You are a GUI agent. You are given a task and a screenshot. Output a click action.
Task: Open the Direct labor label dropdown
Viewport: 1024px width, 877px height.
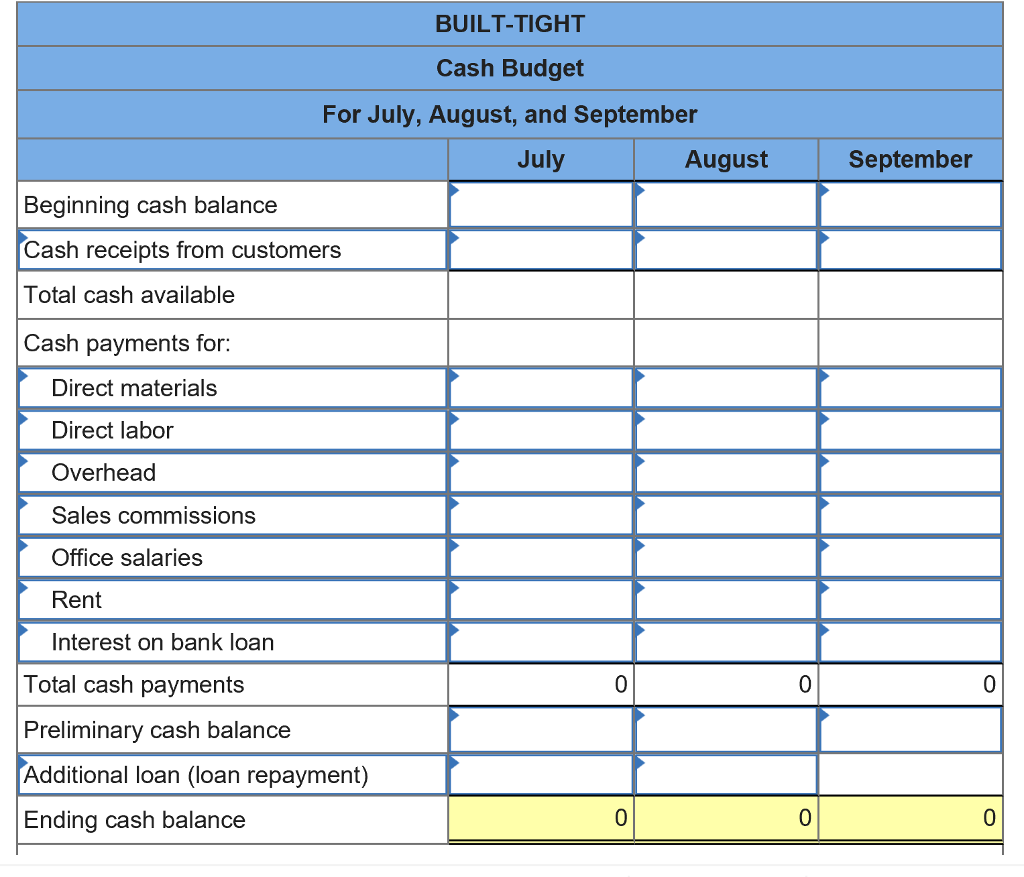(x=232, y=430)
